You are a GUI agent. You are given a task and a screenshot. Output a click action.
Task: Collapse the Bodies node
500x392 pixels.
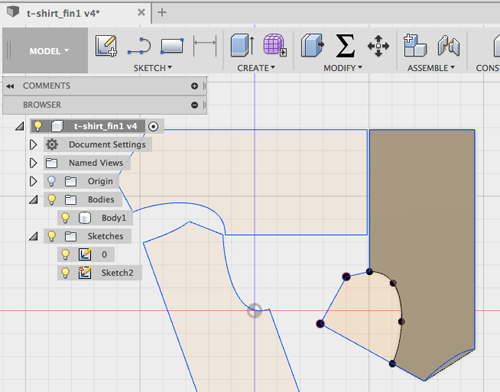tap(33, 200)
